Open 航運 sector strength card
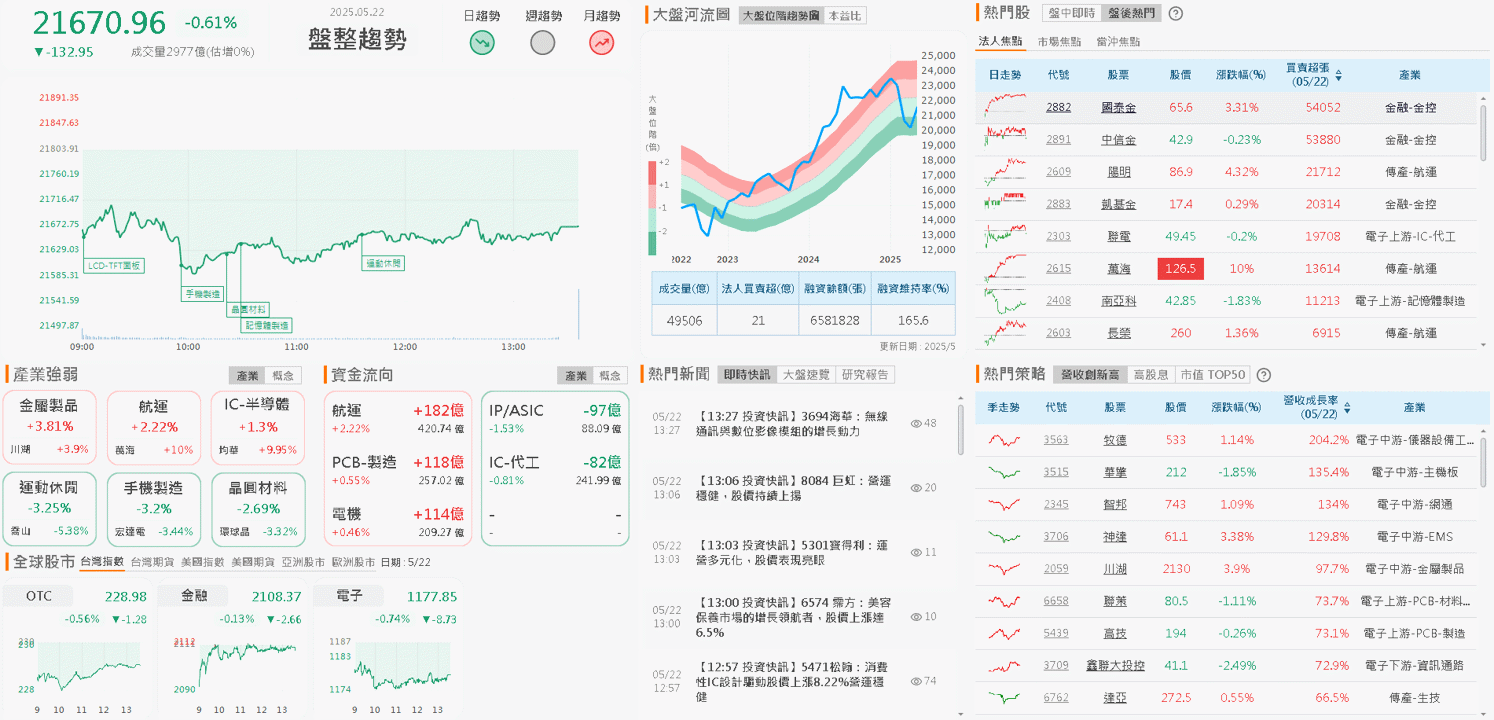The image size is (1494, 720). 154,428
